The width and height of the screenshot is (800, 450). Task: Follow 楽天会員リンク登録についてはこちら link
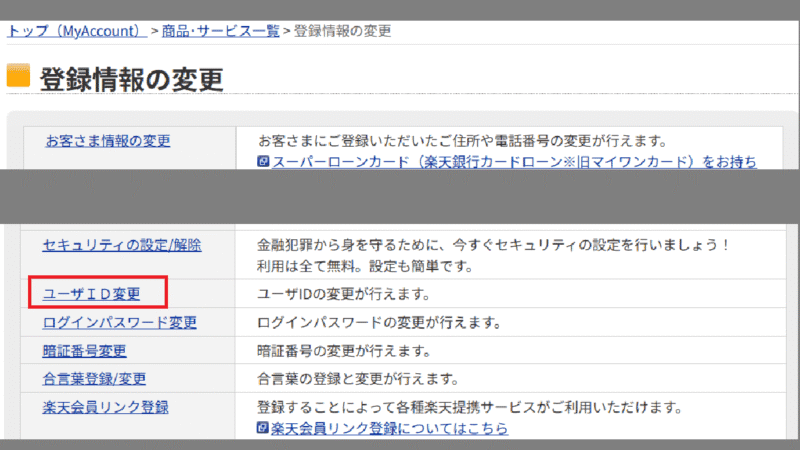point(389,428)
